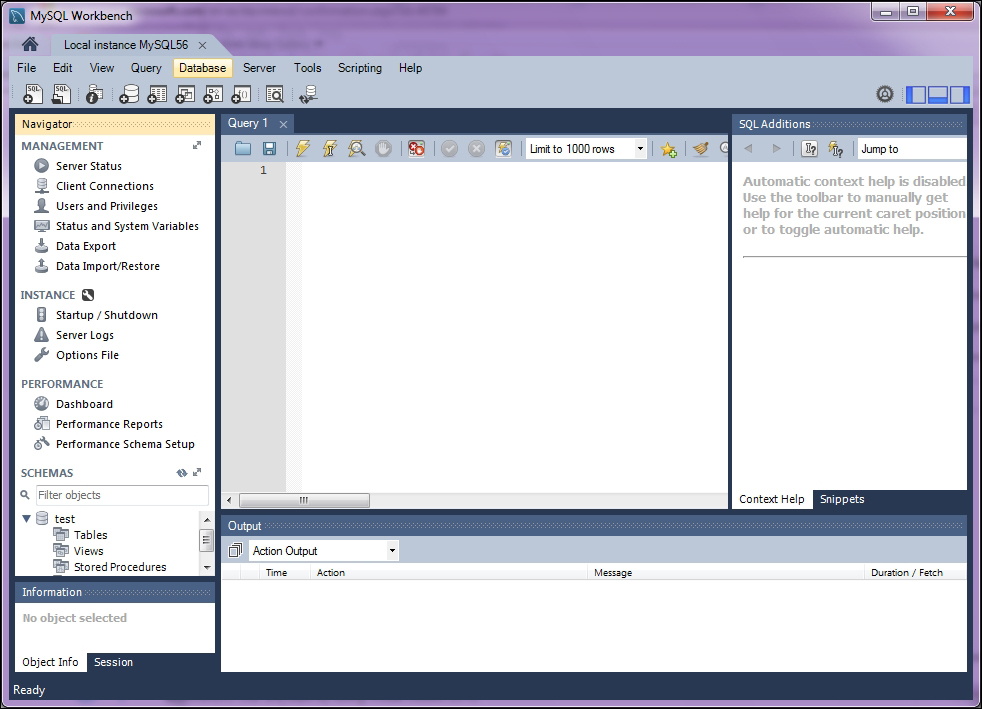
Task: Open the Database menu
Action: pos(202,68)
